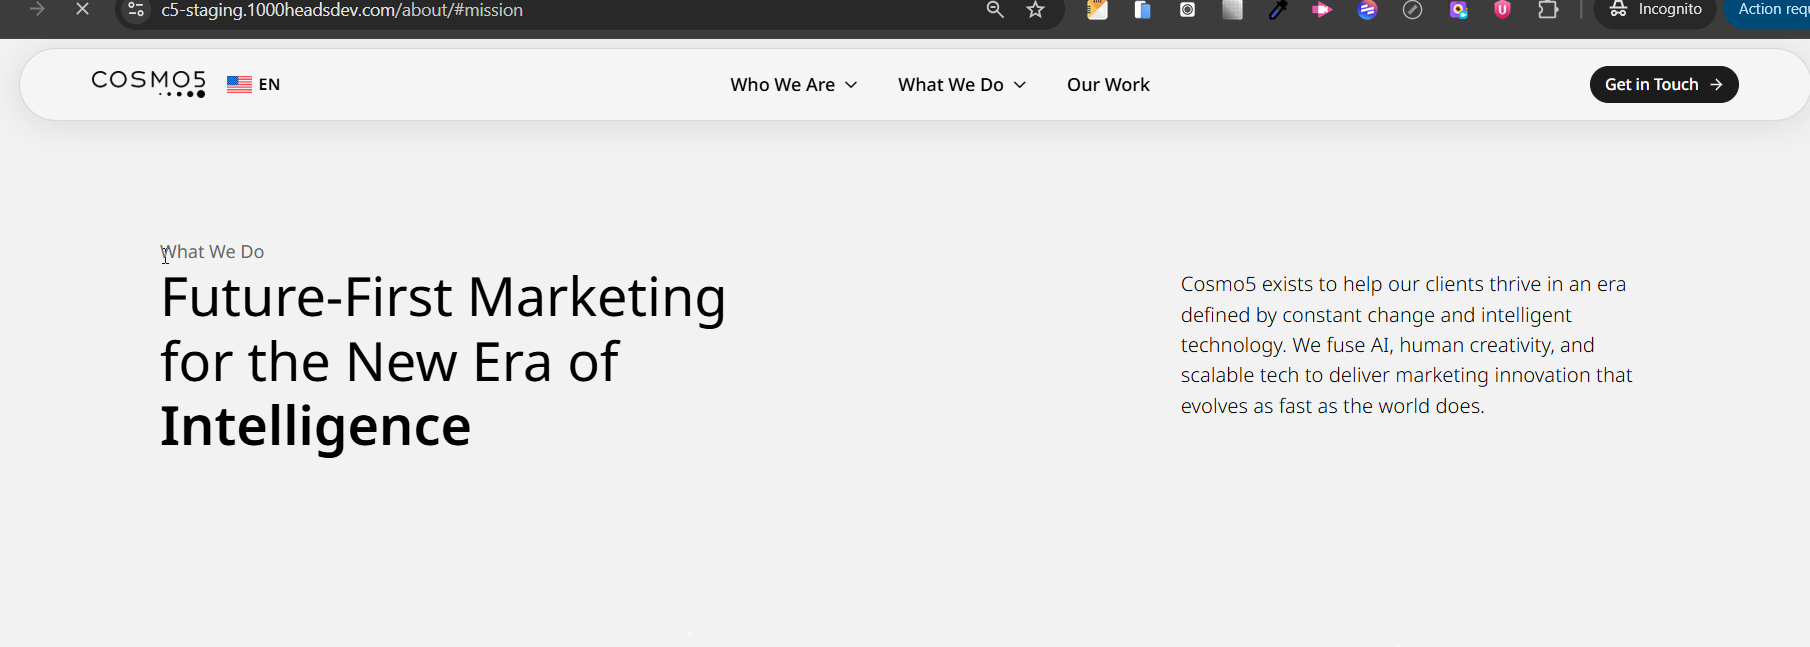Open the Extensions puzzle piece menu
The image size is (1810, 647).
pos(1548,10)
